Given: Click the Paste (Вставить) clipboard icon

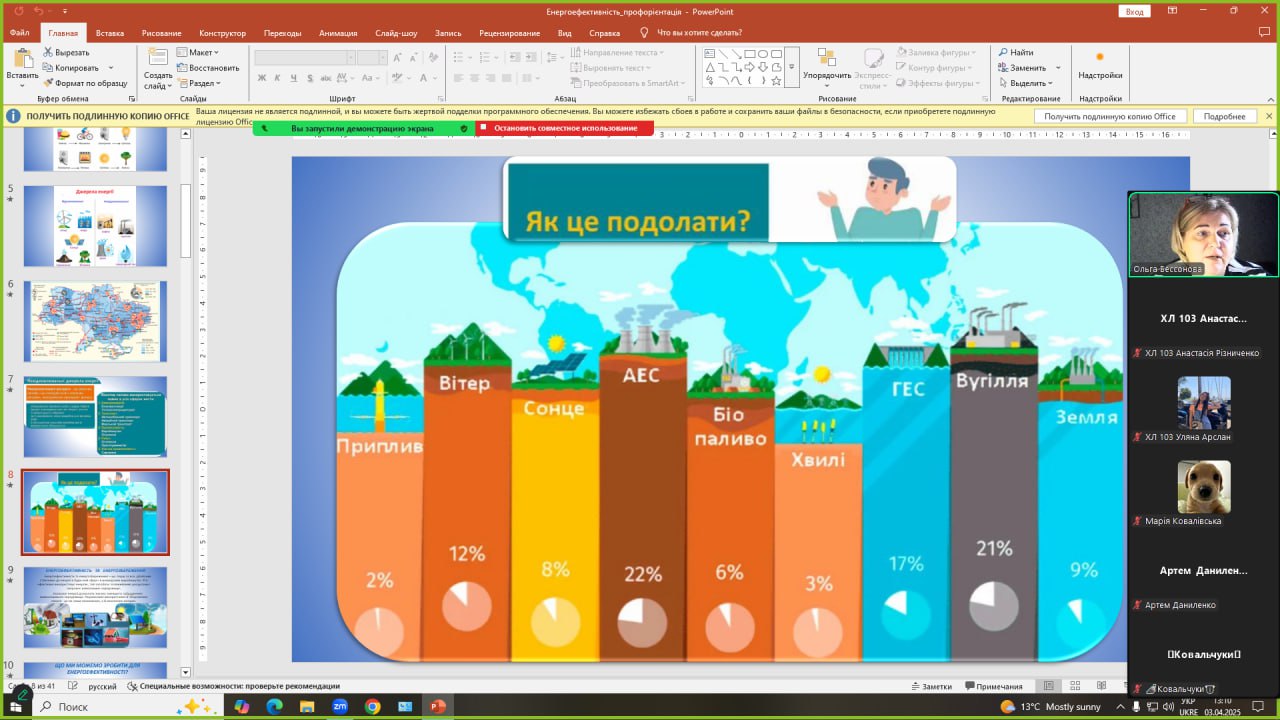Looking at the screenshot, I should [22, 59].
